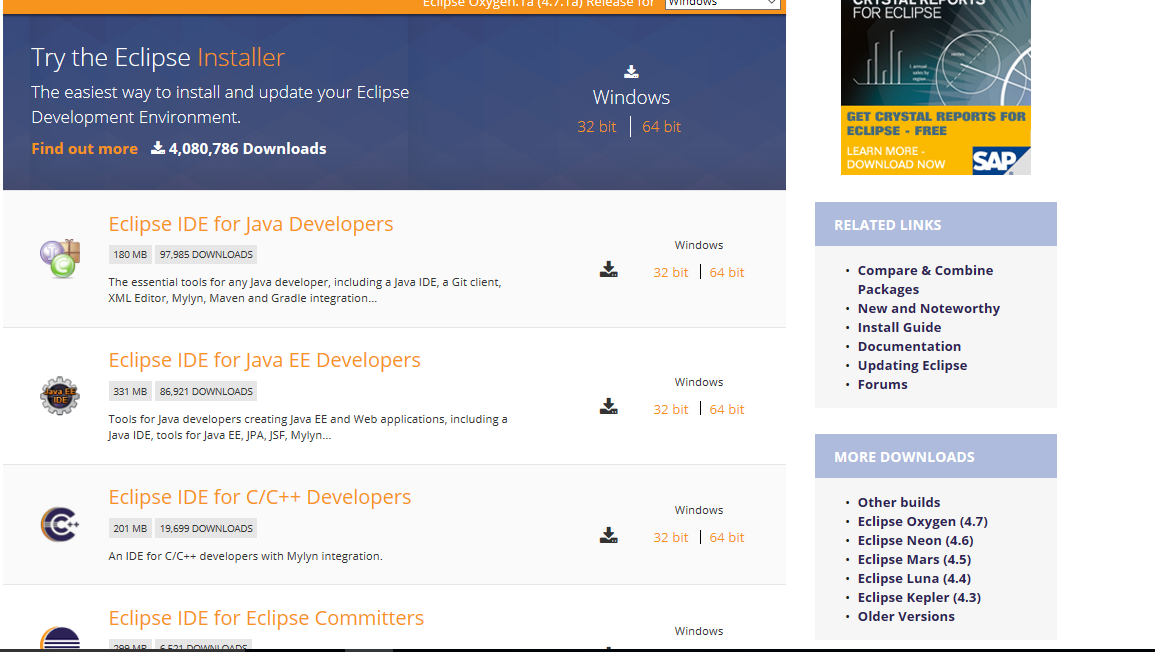Download 32 bit Java EE Developers package
The height and width of the screenshot is (652, 1155).
tap(670, 410)
